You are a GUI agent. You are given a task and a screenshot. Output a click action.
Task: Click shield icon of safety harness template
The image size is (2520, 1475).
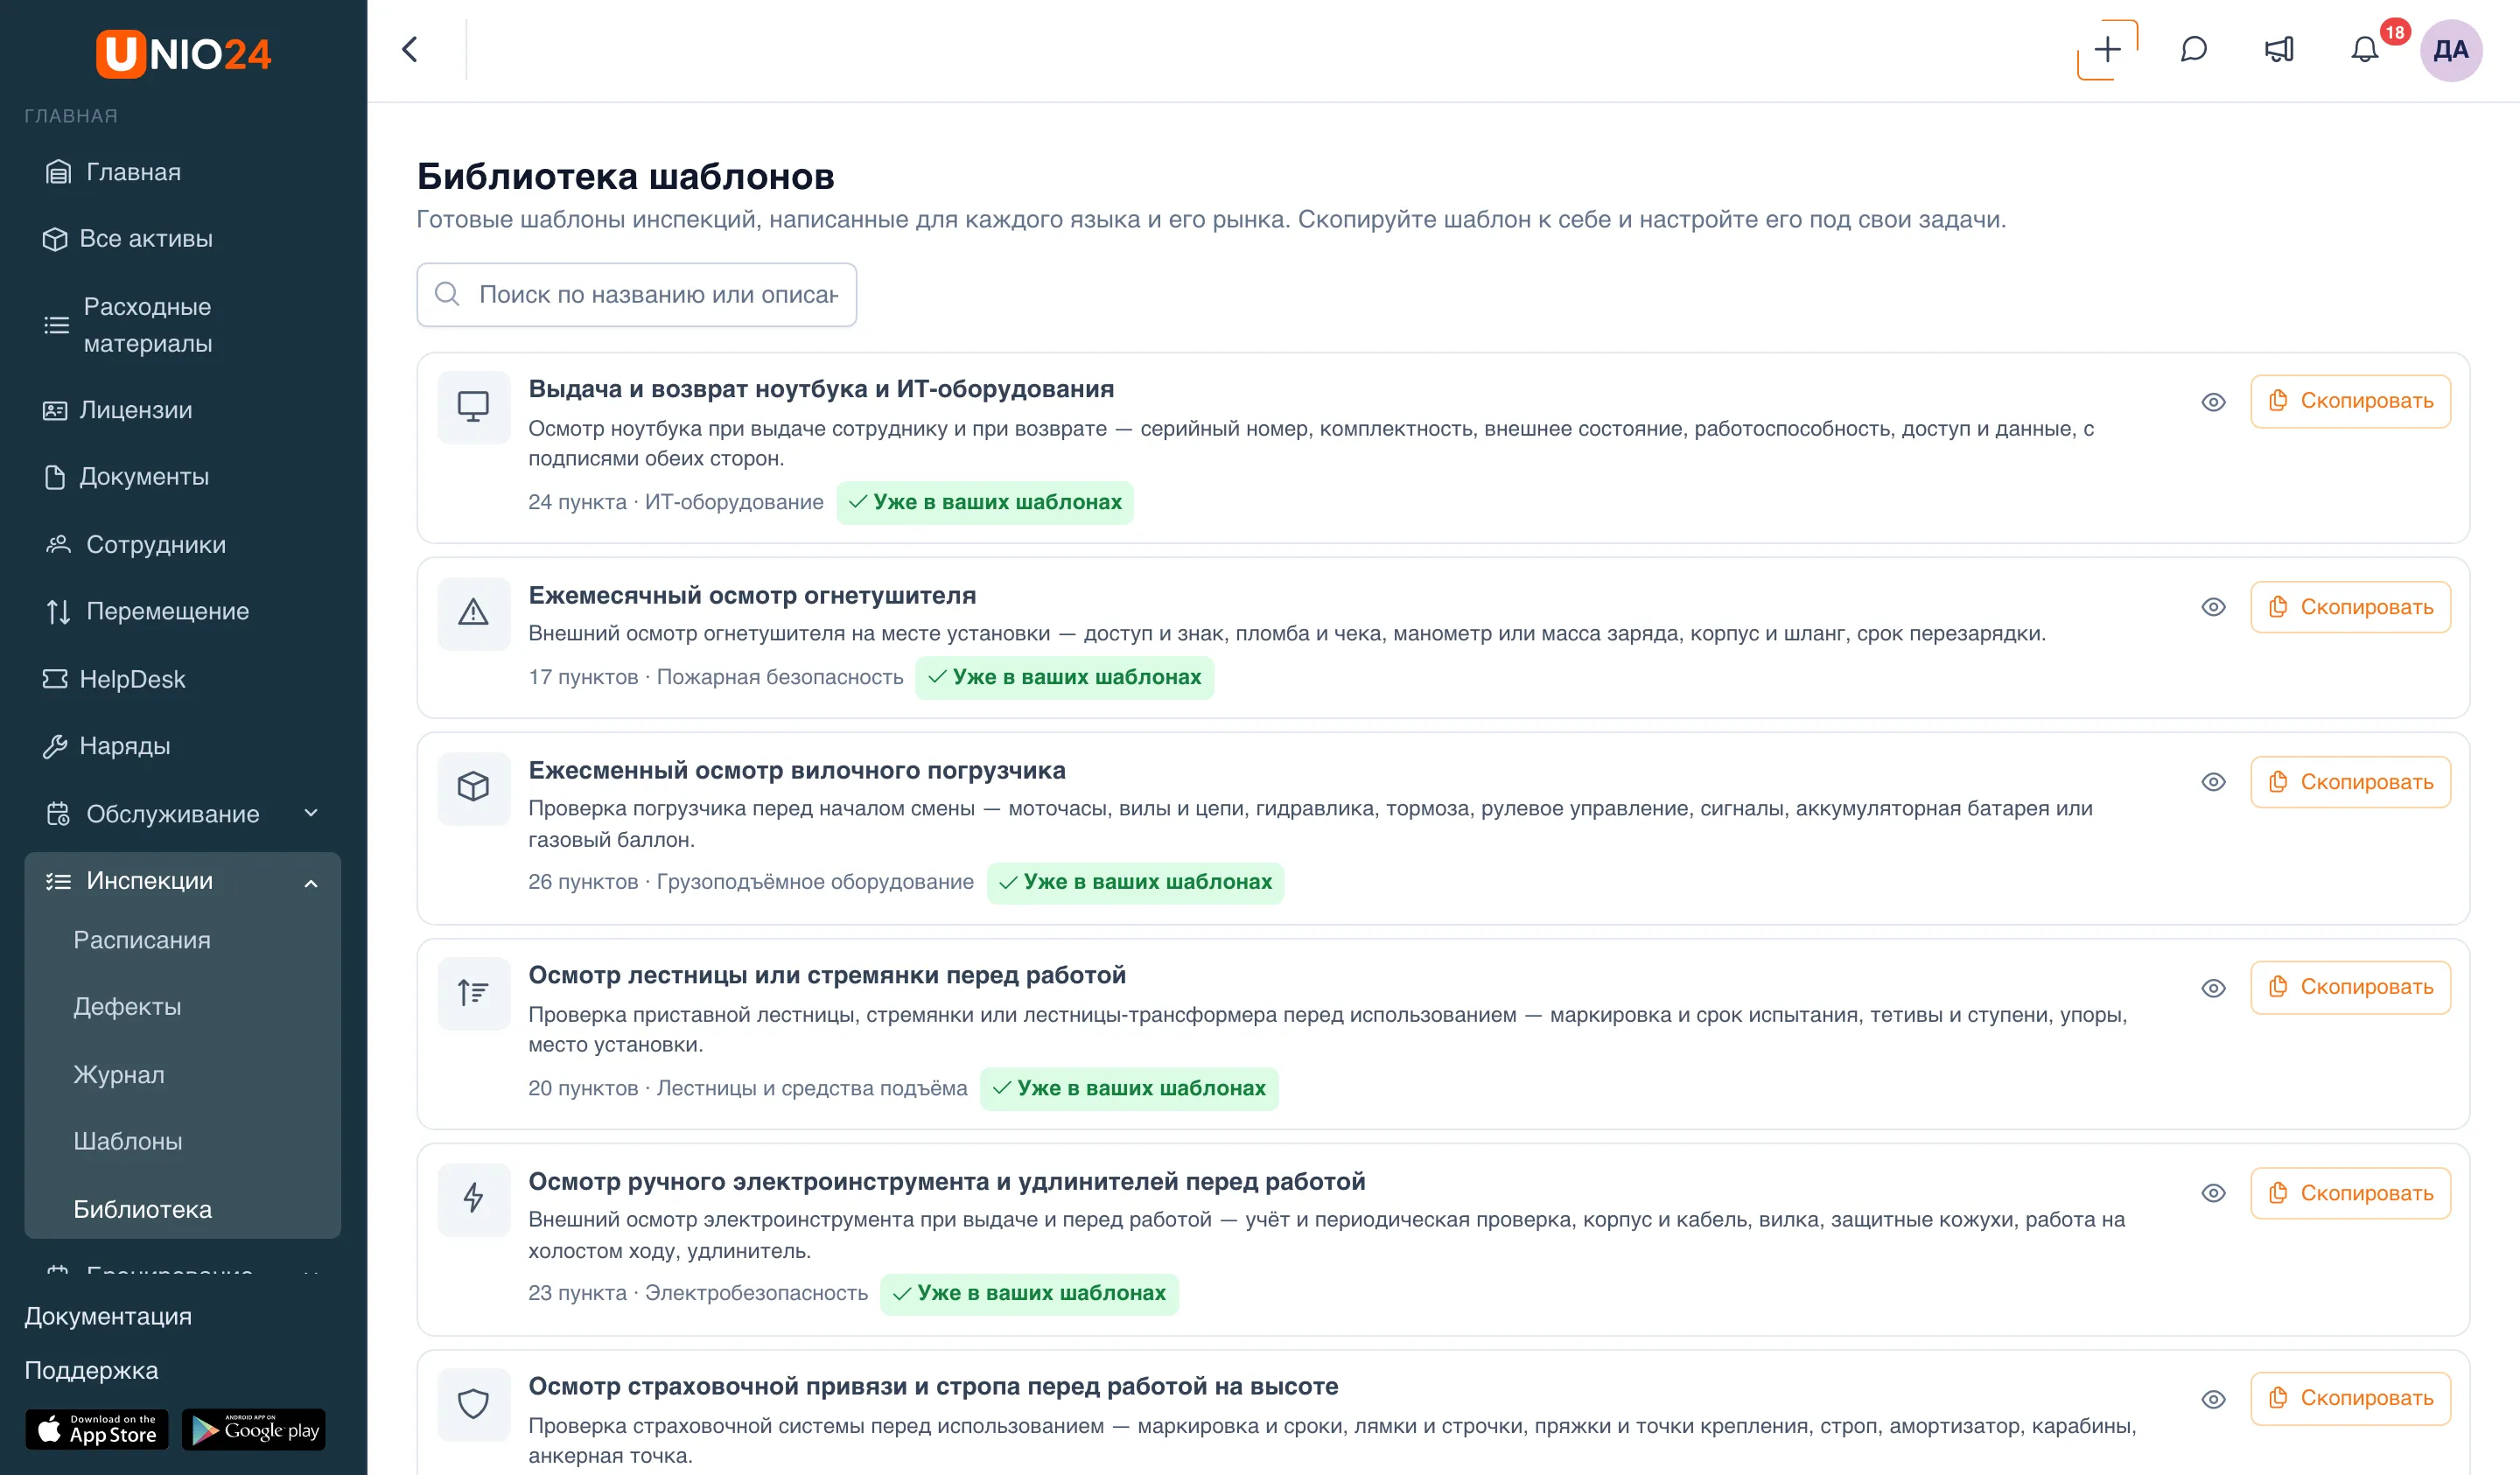pos(473,1404)
